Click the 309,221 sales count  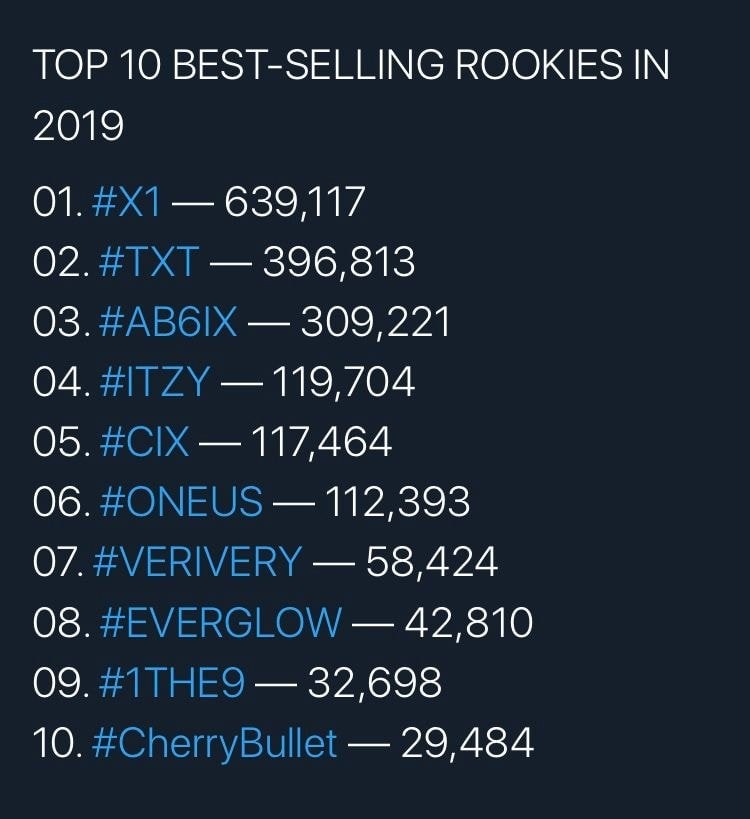tap(376, 322)
